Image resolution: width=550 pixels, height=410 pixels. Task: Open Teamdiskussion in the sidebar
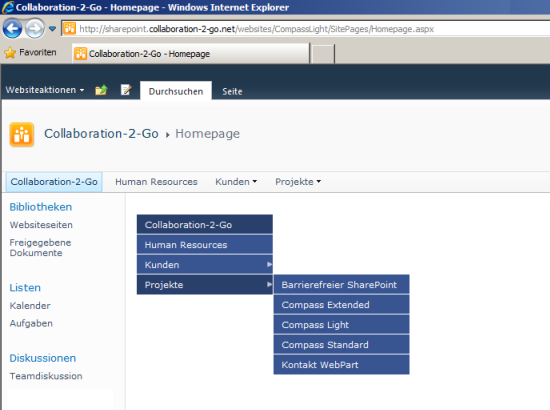pyautogui.click(x=46, y=376)
